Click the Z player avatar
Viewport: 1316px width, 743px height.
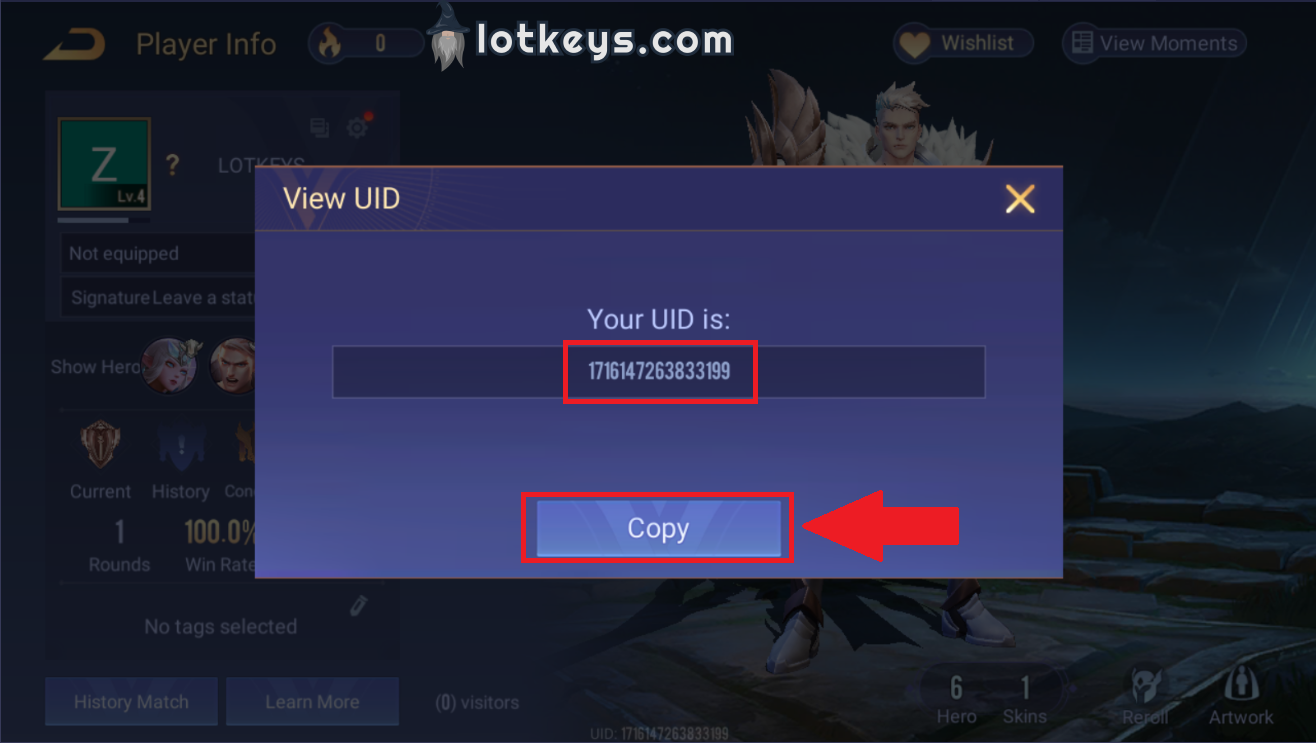coord(104,164)
